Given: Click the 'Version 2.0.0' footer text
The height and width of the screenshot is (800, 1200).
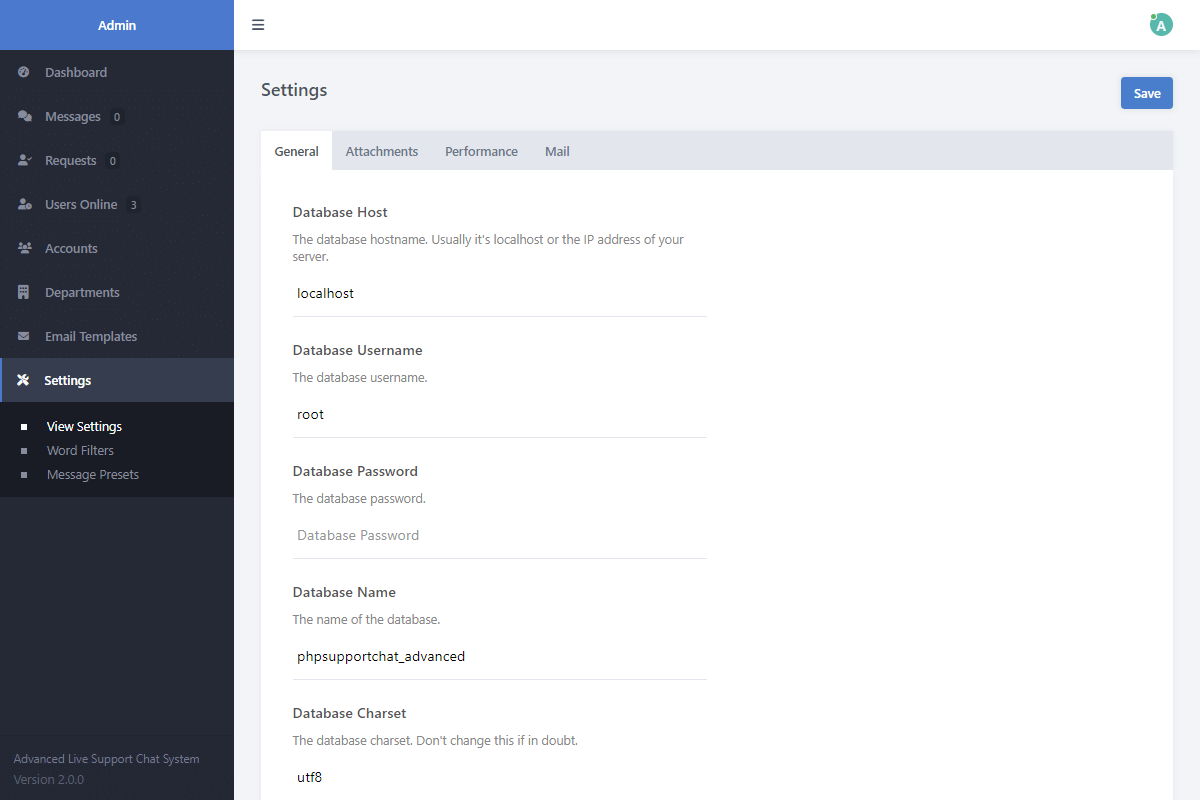Looking at the screenshot, I should pos(49,779).
